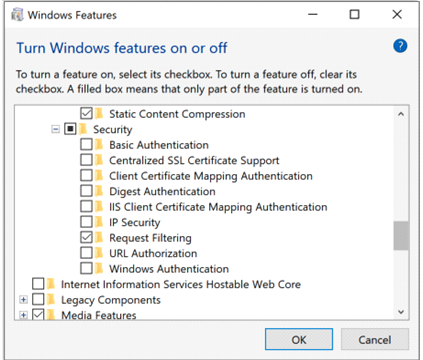Viewport: 423px width, 360px height.
Task: Select the Digest Authentication tree item
Action: pyautogui.click(x=162, y=191)
